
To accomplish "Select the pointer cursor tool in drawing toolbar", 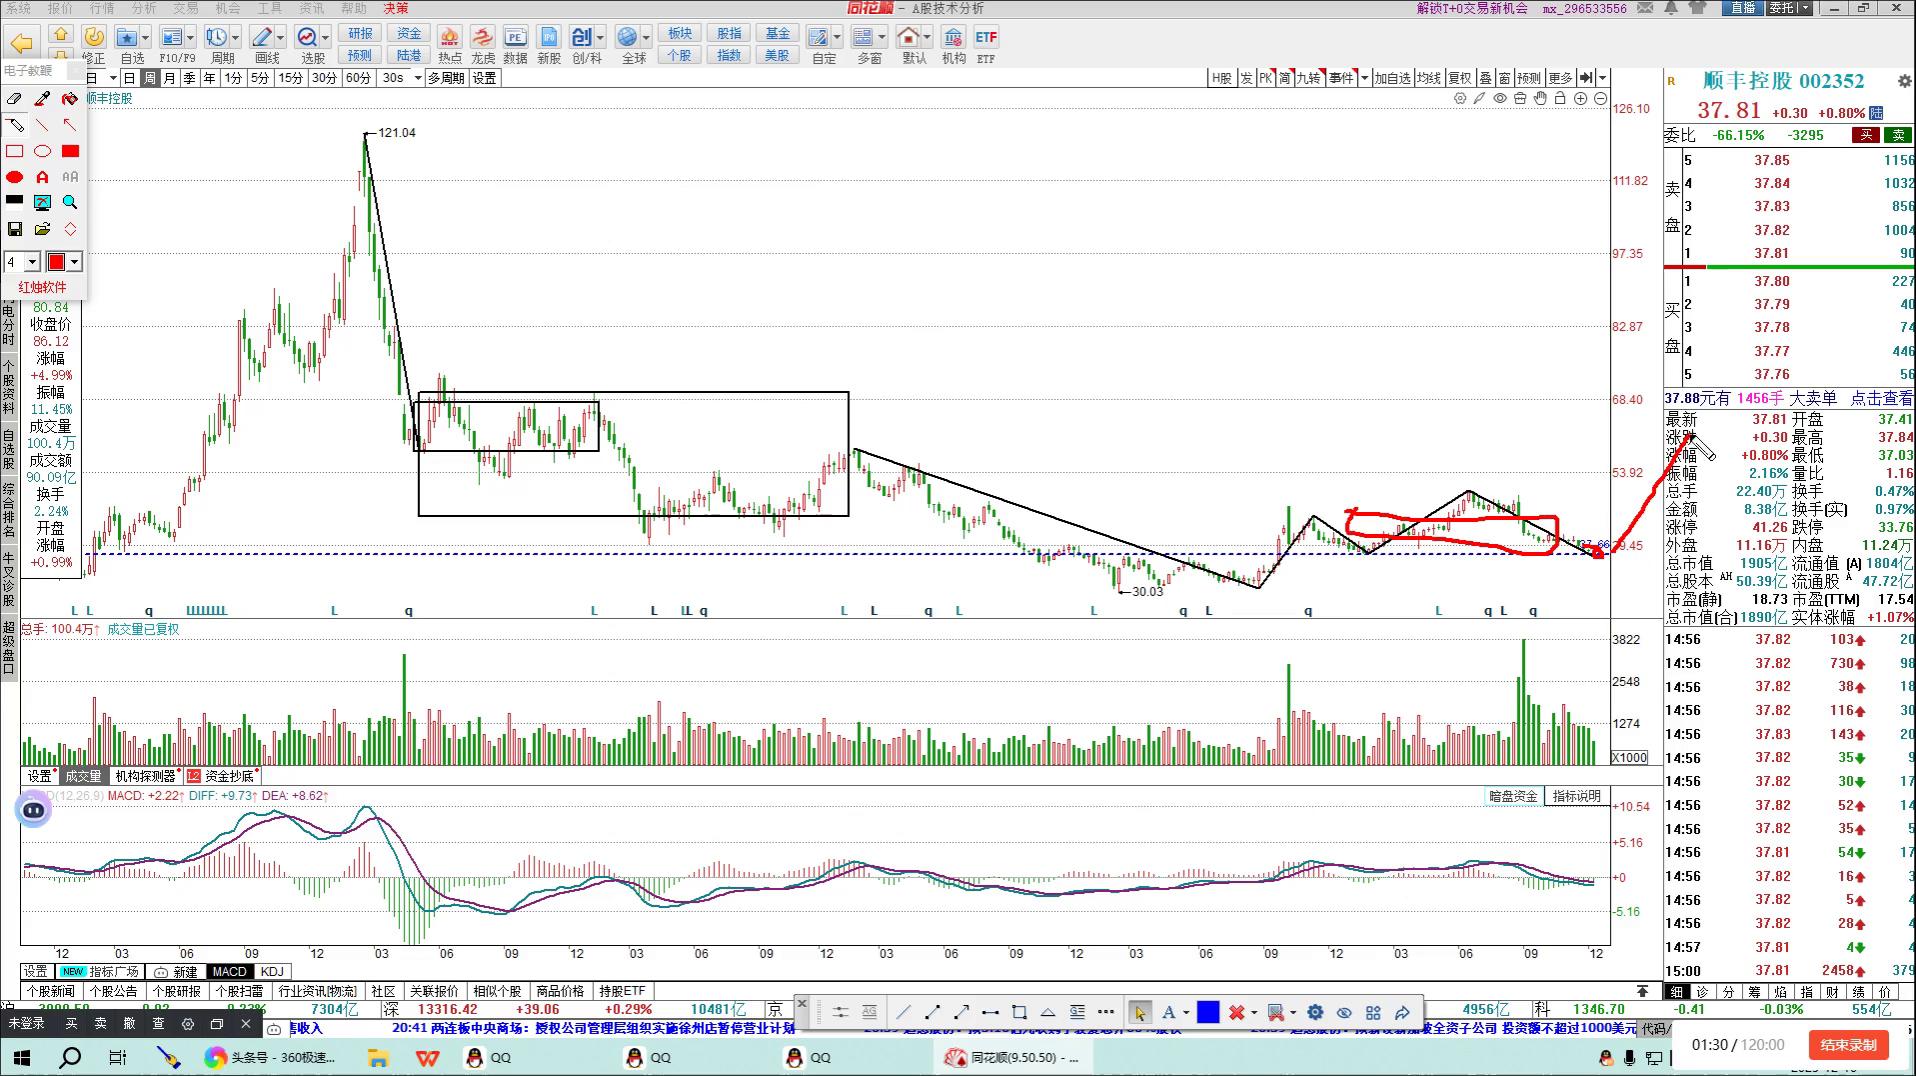I will pyautogui.click(x=1139, y=1012).
